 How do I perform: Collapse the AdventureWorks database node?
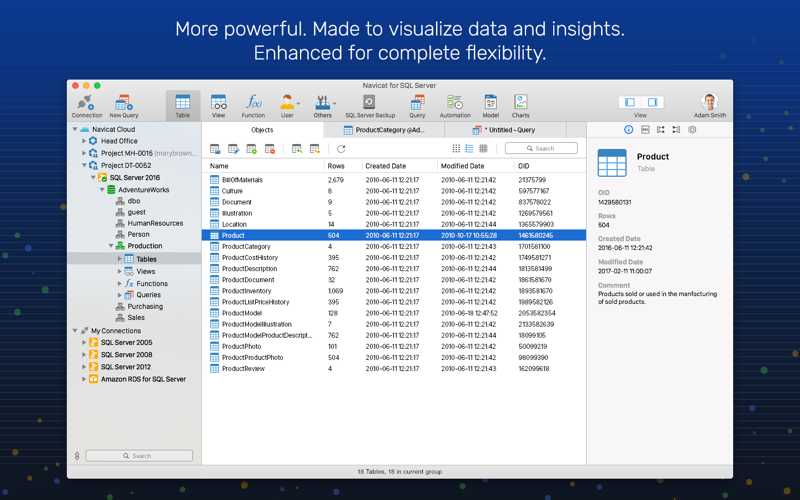102,190
